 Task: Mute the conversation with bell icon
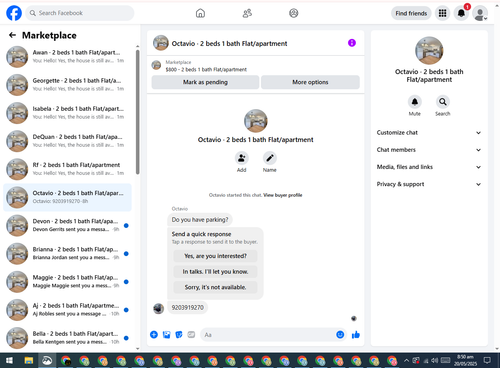point(415,102)
